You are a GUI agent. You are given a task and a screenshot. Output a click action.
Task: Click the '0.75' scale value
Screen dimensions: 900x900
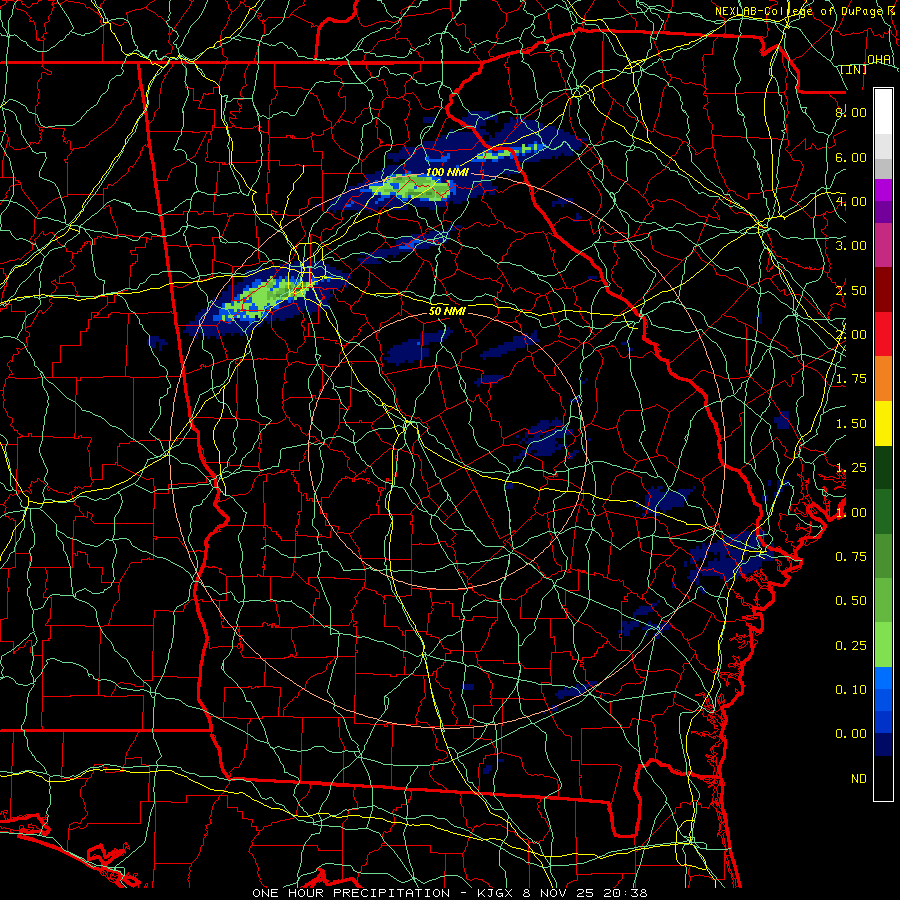[851, 557]
